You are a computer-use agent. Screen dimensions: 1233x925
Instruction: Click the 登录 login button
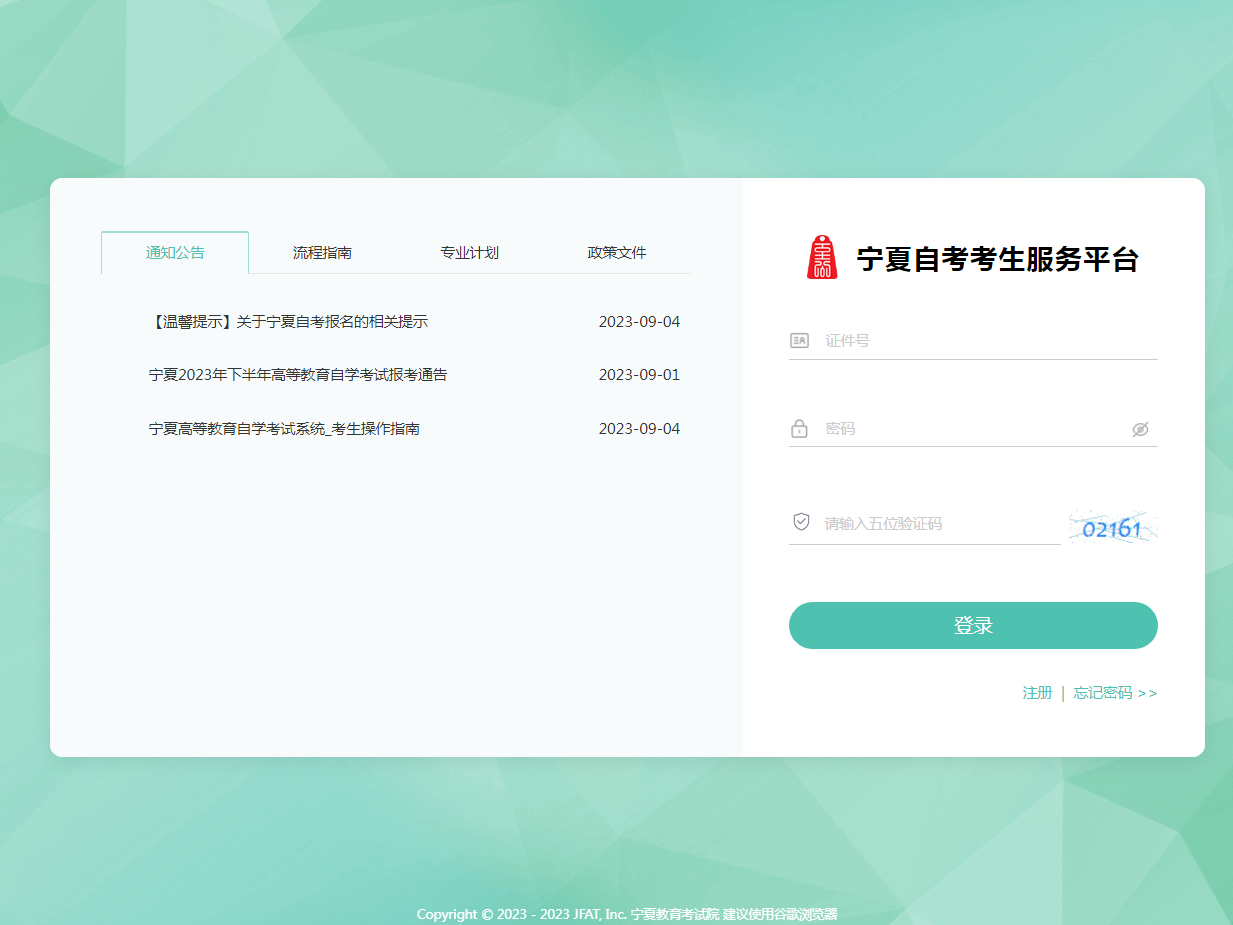click(x=973, y=625)
